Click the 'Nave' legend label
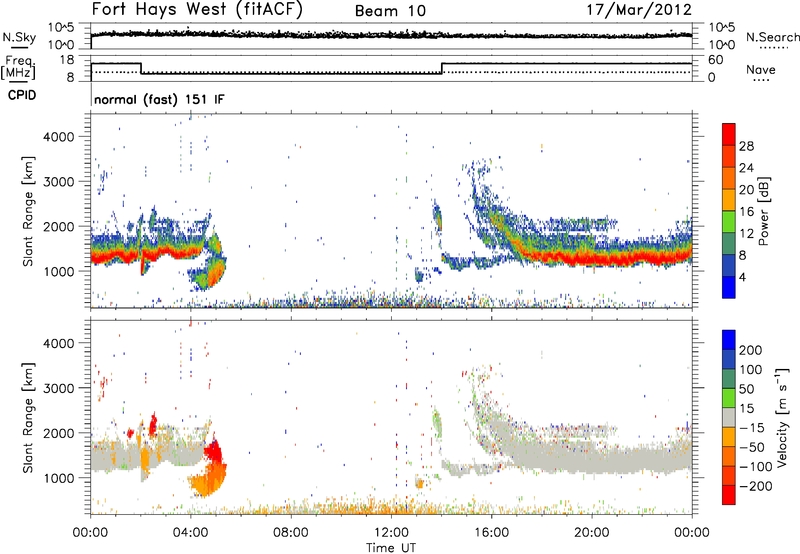Screen dimensions: 800x554 click(761, 69)
